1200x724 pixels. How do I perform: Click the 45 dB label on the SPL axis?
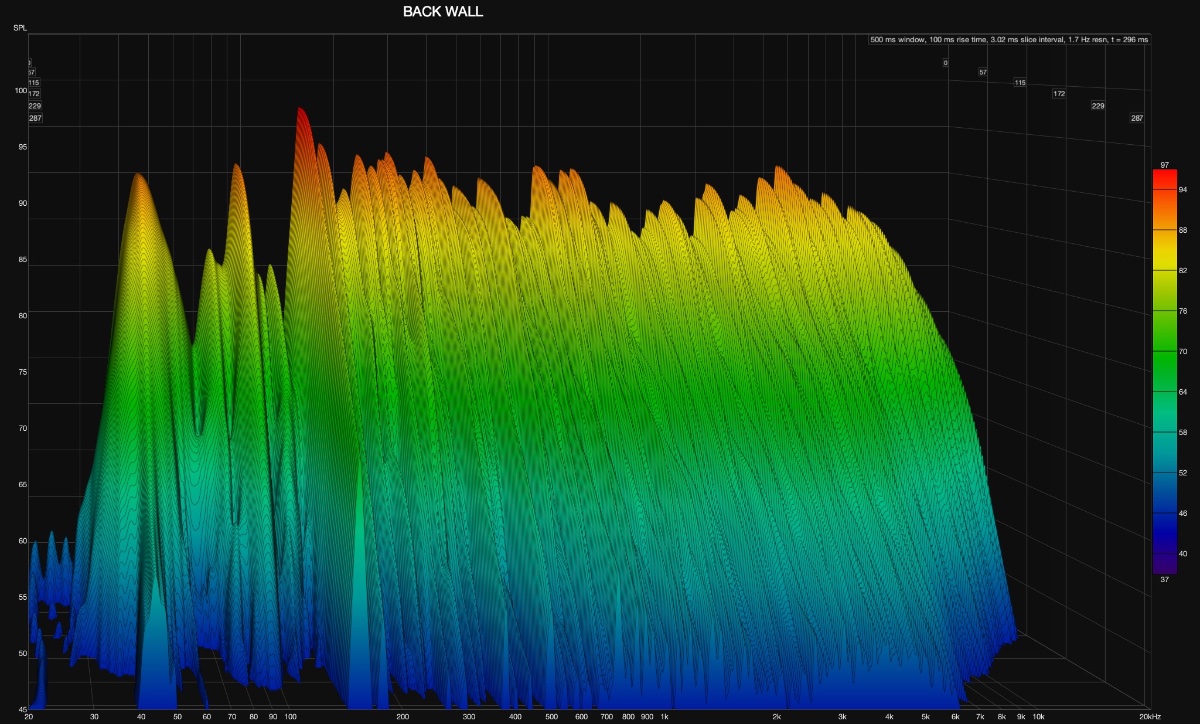20,709
